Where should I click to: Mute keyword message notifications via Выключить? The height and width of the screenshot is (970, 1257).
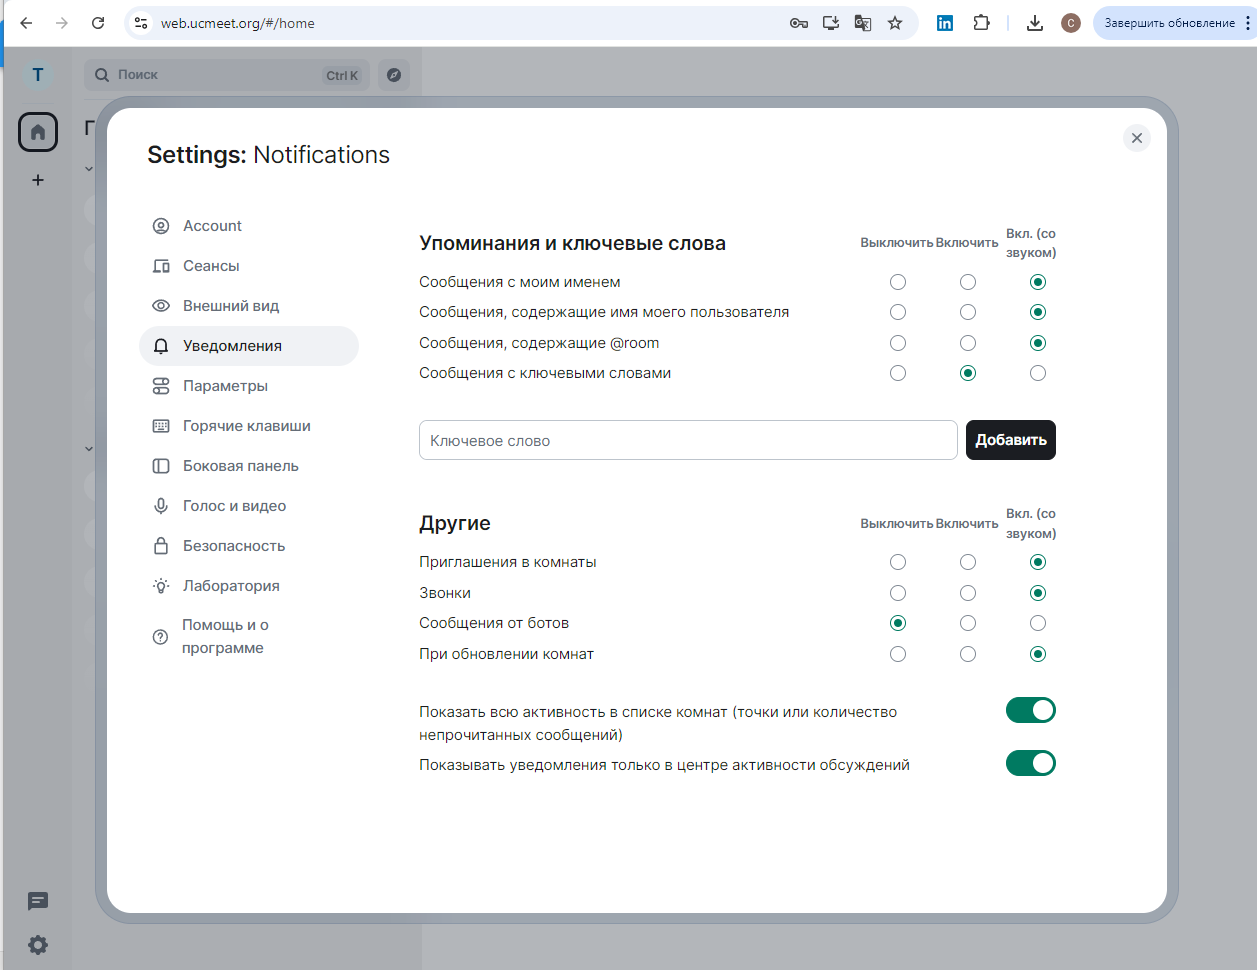[897, 372]
